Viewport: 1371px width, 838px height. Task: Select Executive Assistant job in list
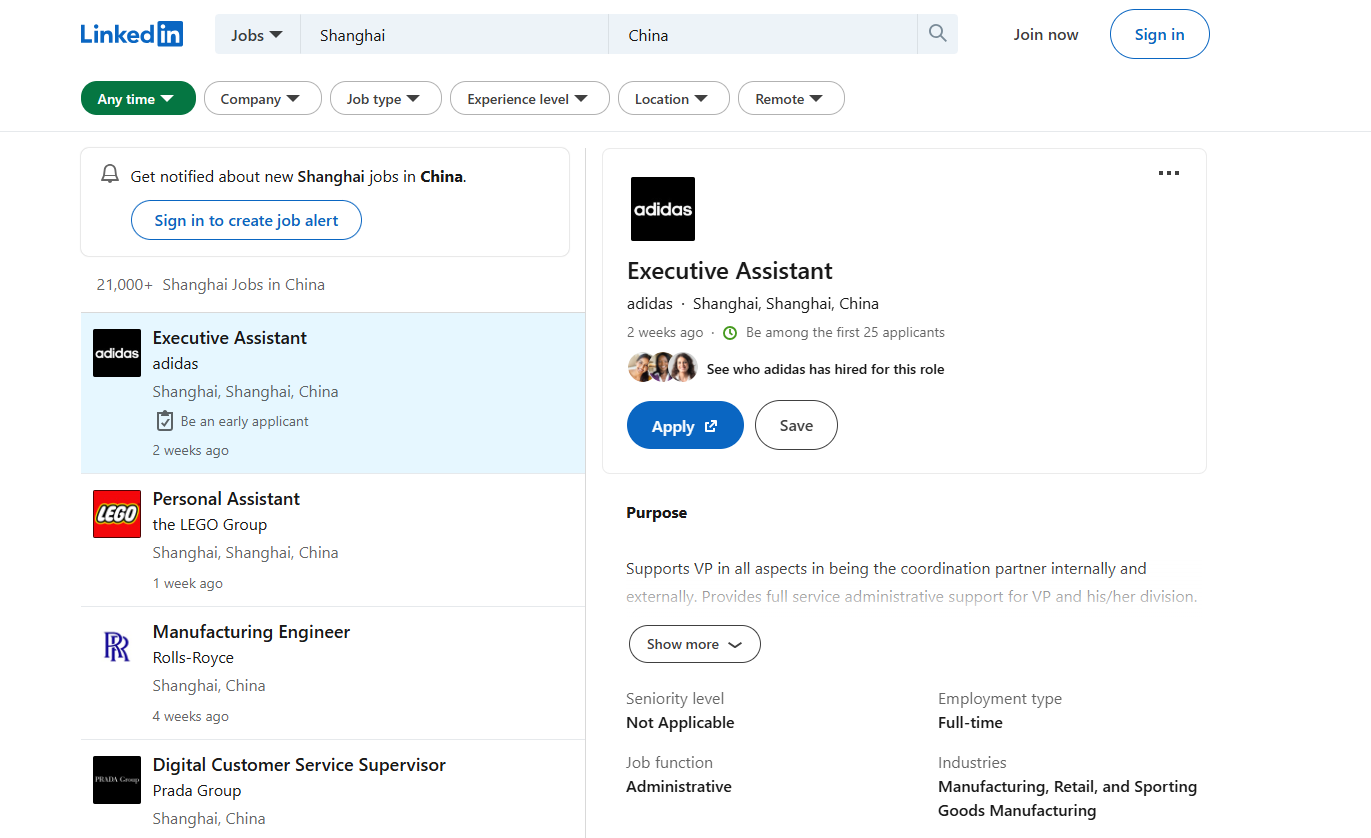pos(333,393)
